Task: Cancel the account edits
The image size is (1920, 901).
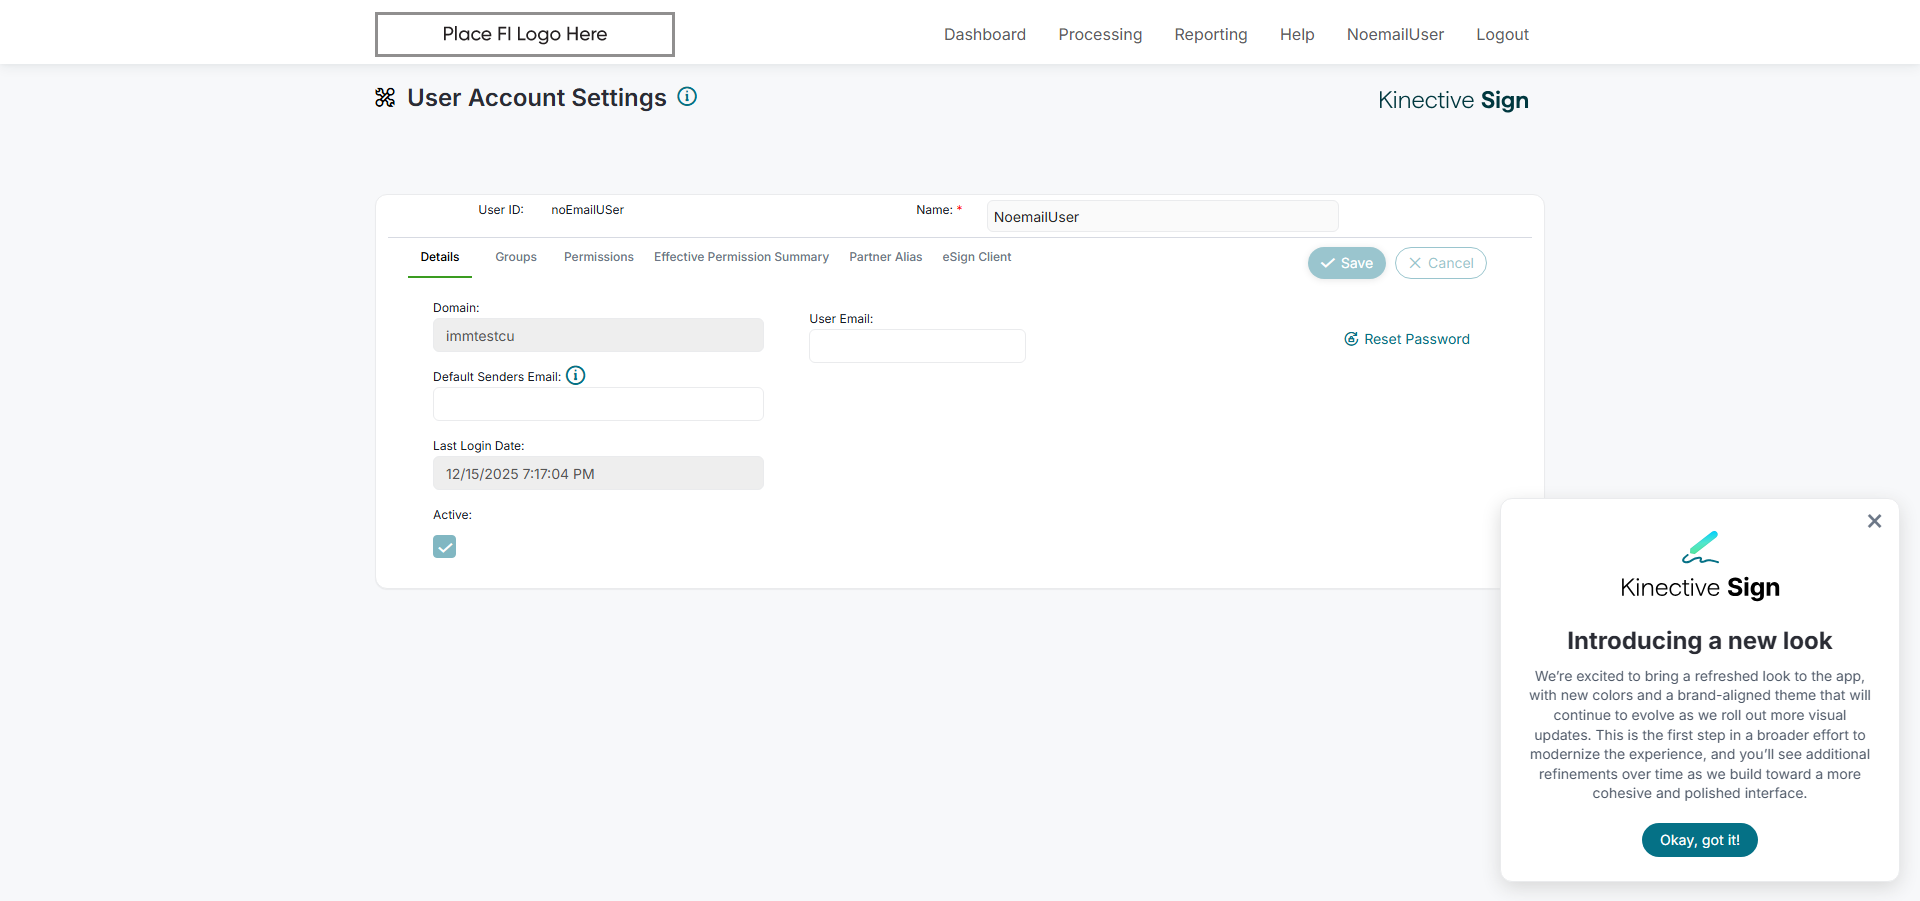Action: coord(1441,263)
